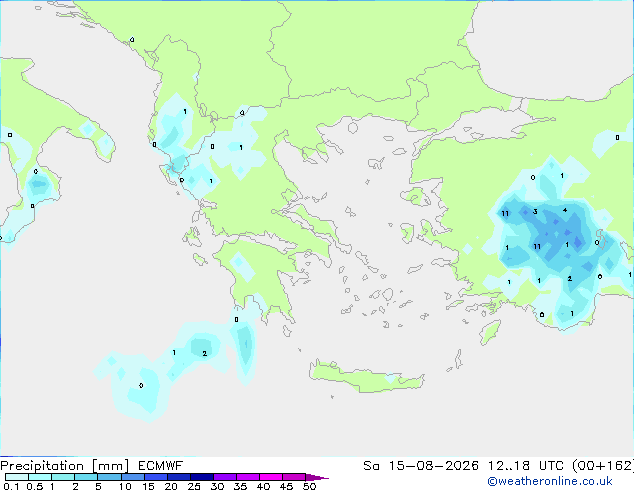Pick the legend swatch between 10 and 15

[x=132, y=477]
